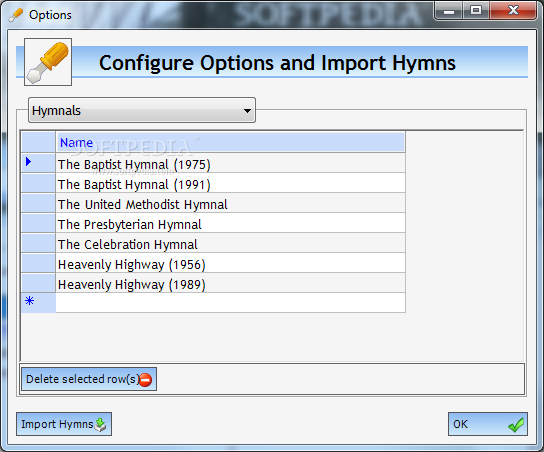The height and width of the screenshot is (452, 544).
Task: Select The Baptist Hymnal (1975) cell
Action: (x=230, y=163)
